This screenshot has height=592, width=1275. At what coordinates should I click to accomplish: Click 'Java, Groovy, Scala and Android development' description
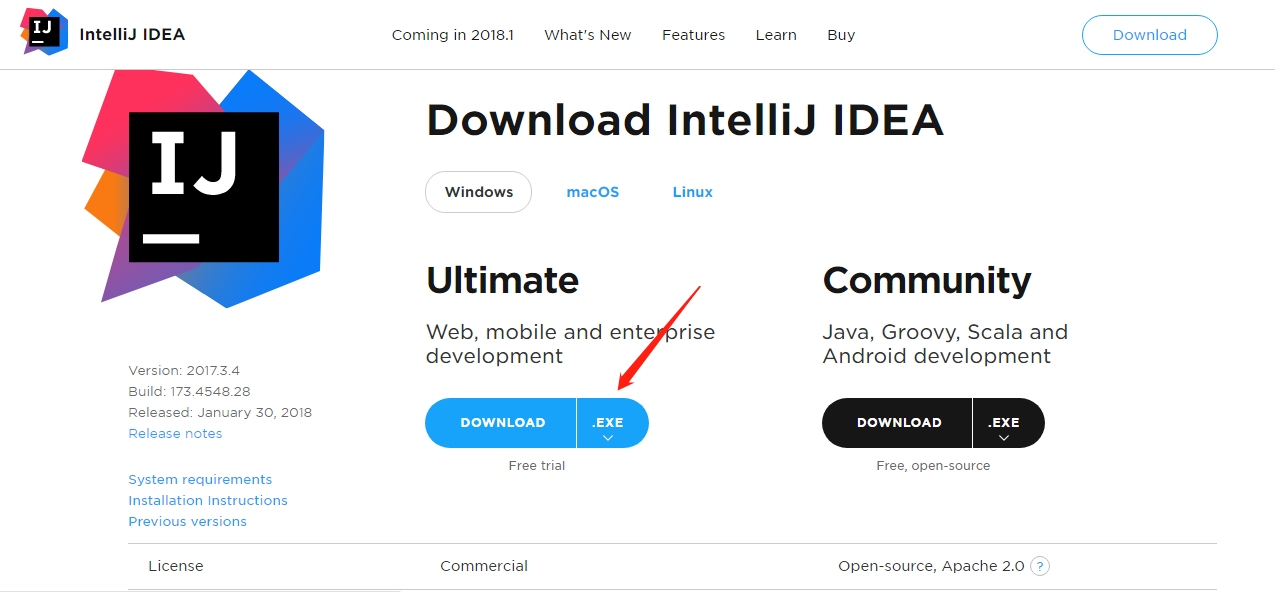pos(945,344)
